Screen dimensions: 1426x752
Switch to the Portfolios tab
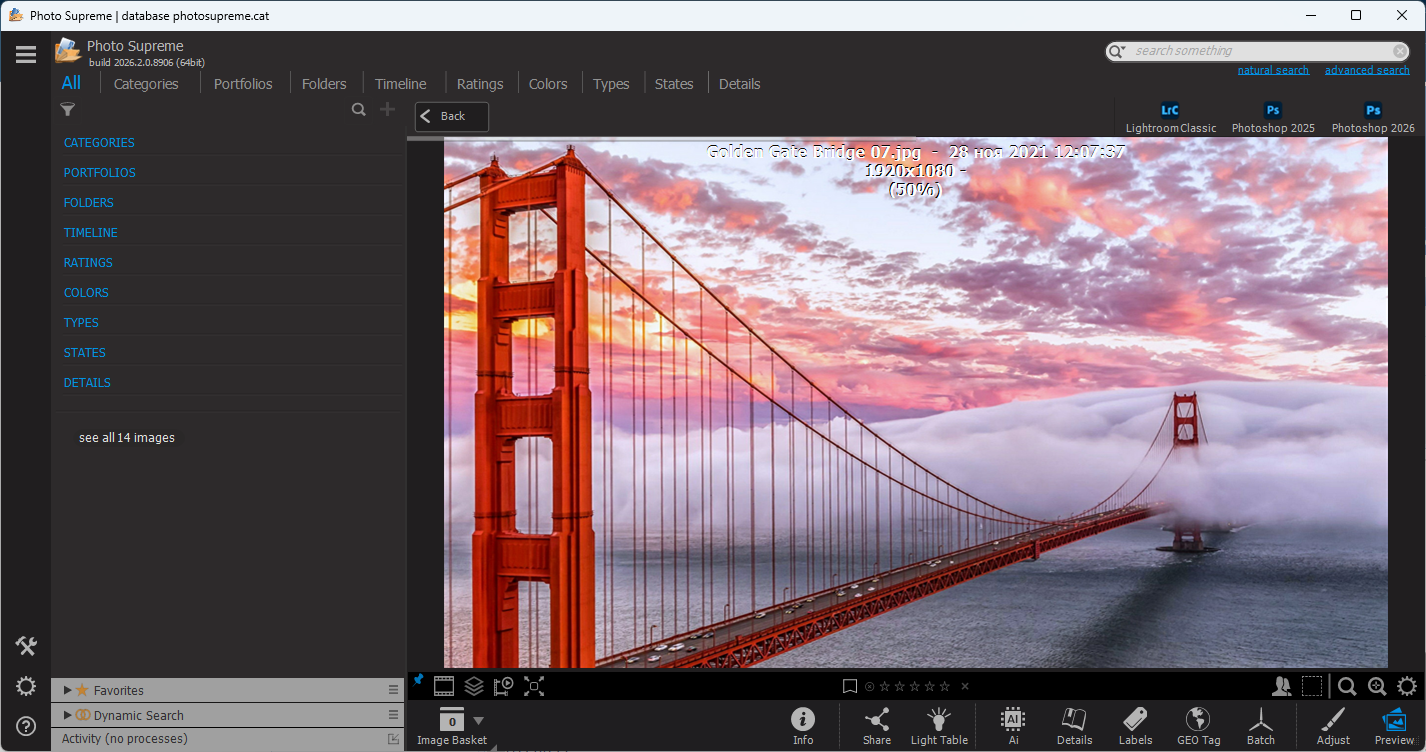pyautogui.click(x=243, y=84)
